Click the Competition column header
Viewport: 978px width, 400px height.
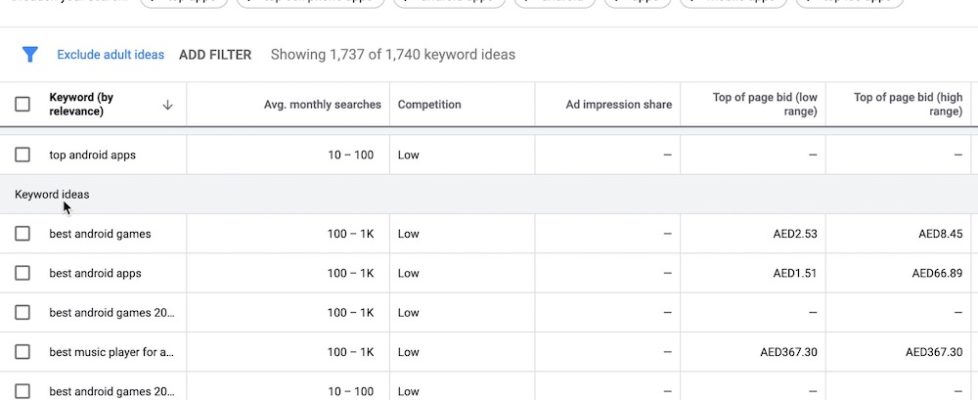[x=429, y=105]
